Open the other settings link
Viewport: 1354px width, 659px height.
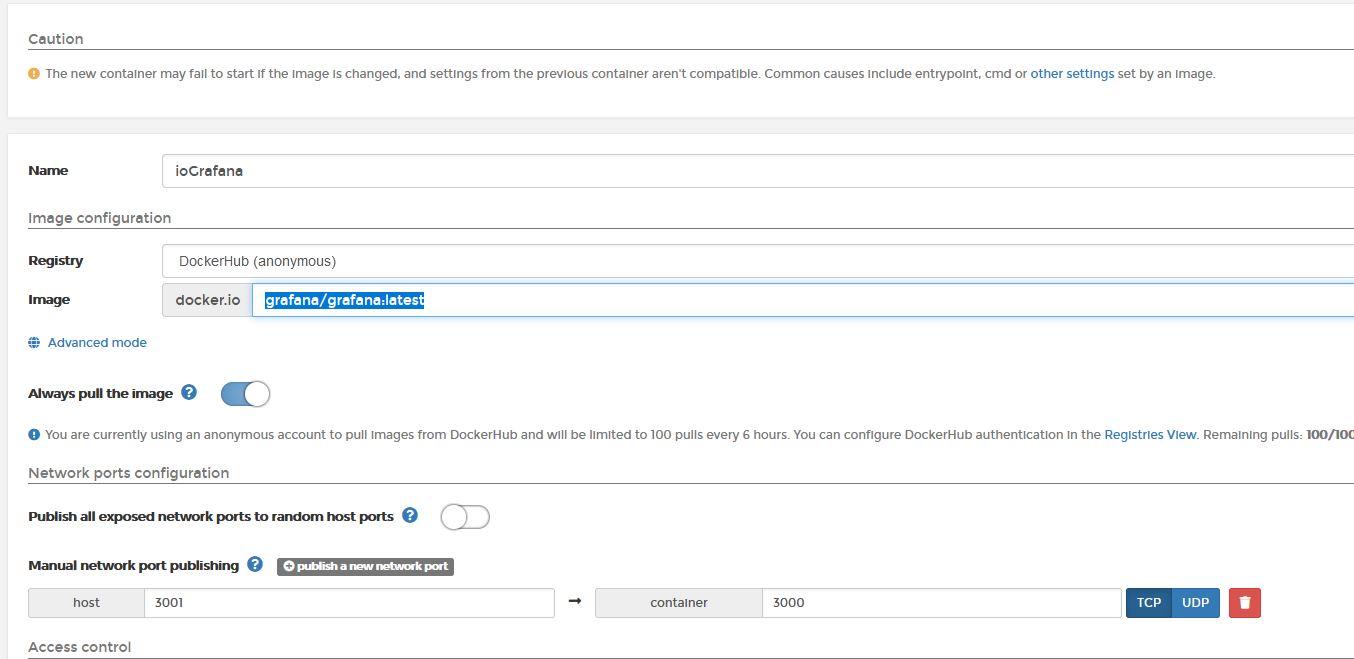click(1072, 74)
